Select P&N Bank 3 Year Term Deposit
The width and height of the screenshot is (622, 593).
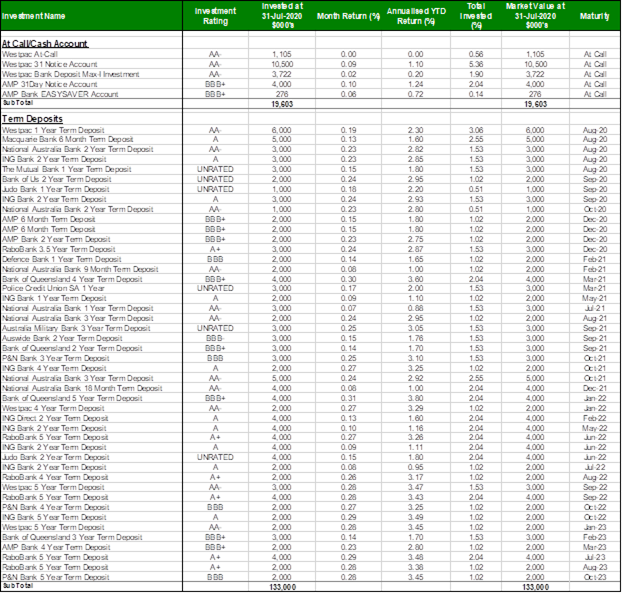(x=56, y=358)
